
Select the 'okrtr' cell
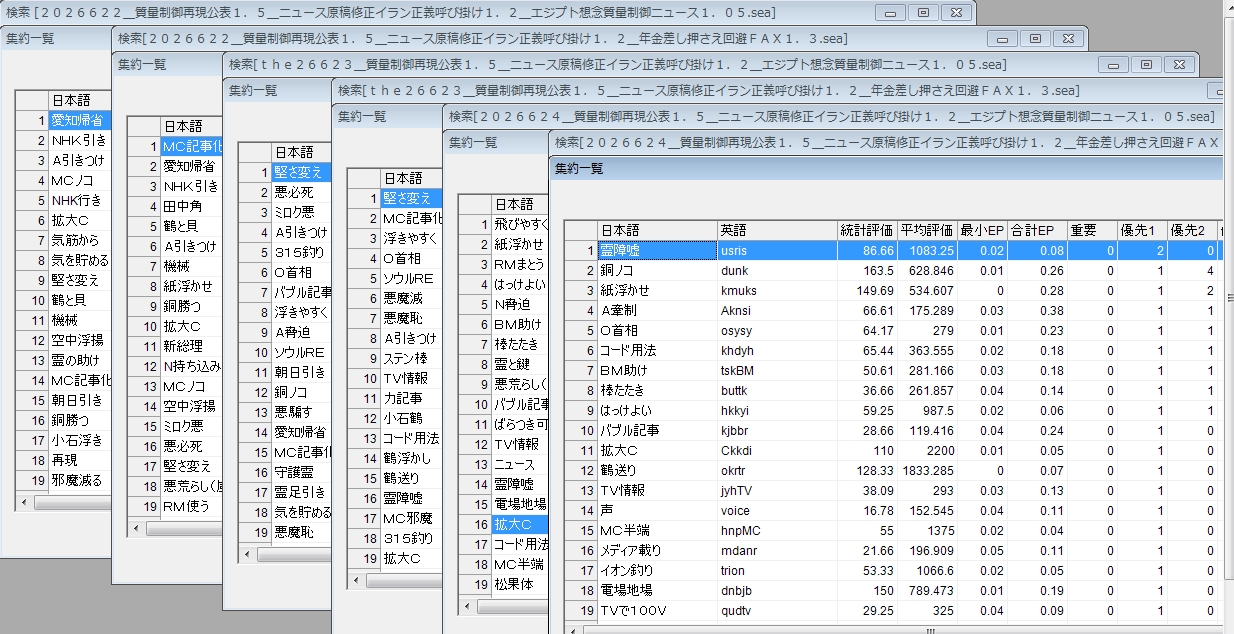click(776, 471)
